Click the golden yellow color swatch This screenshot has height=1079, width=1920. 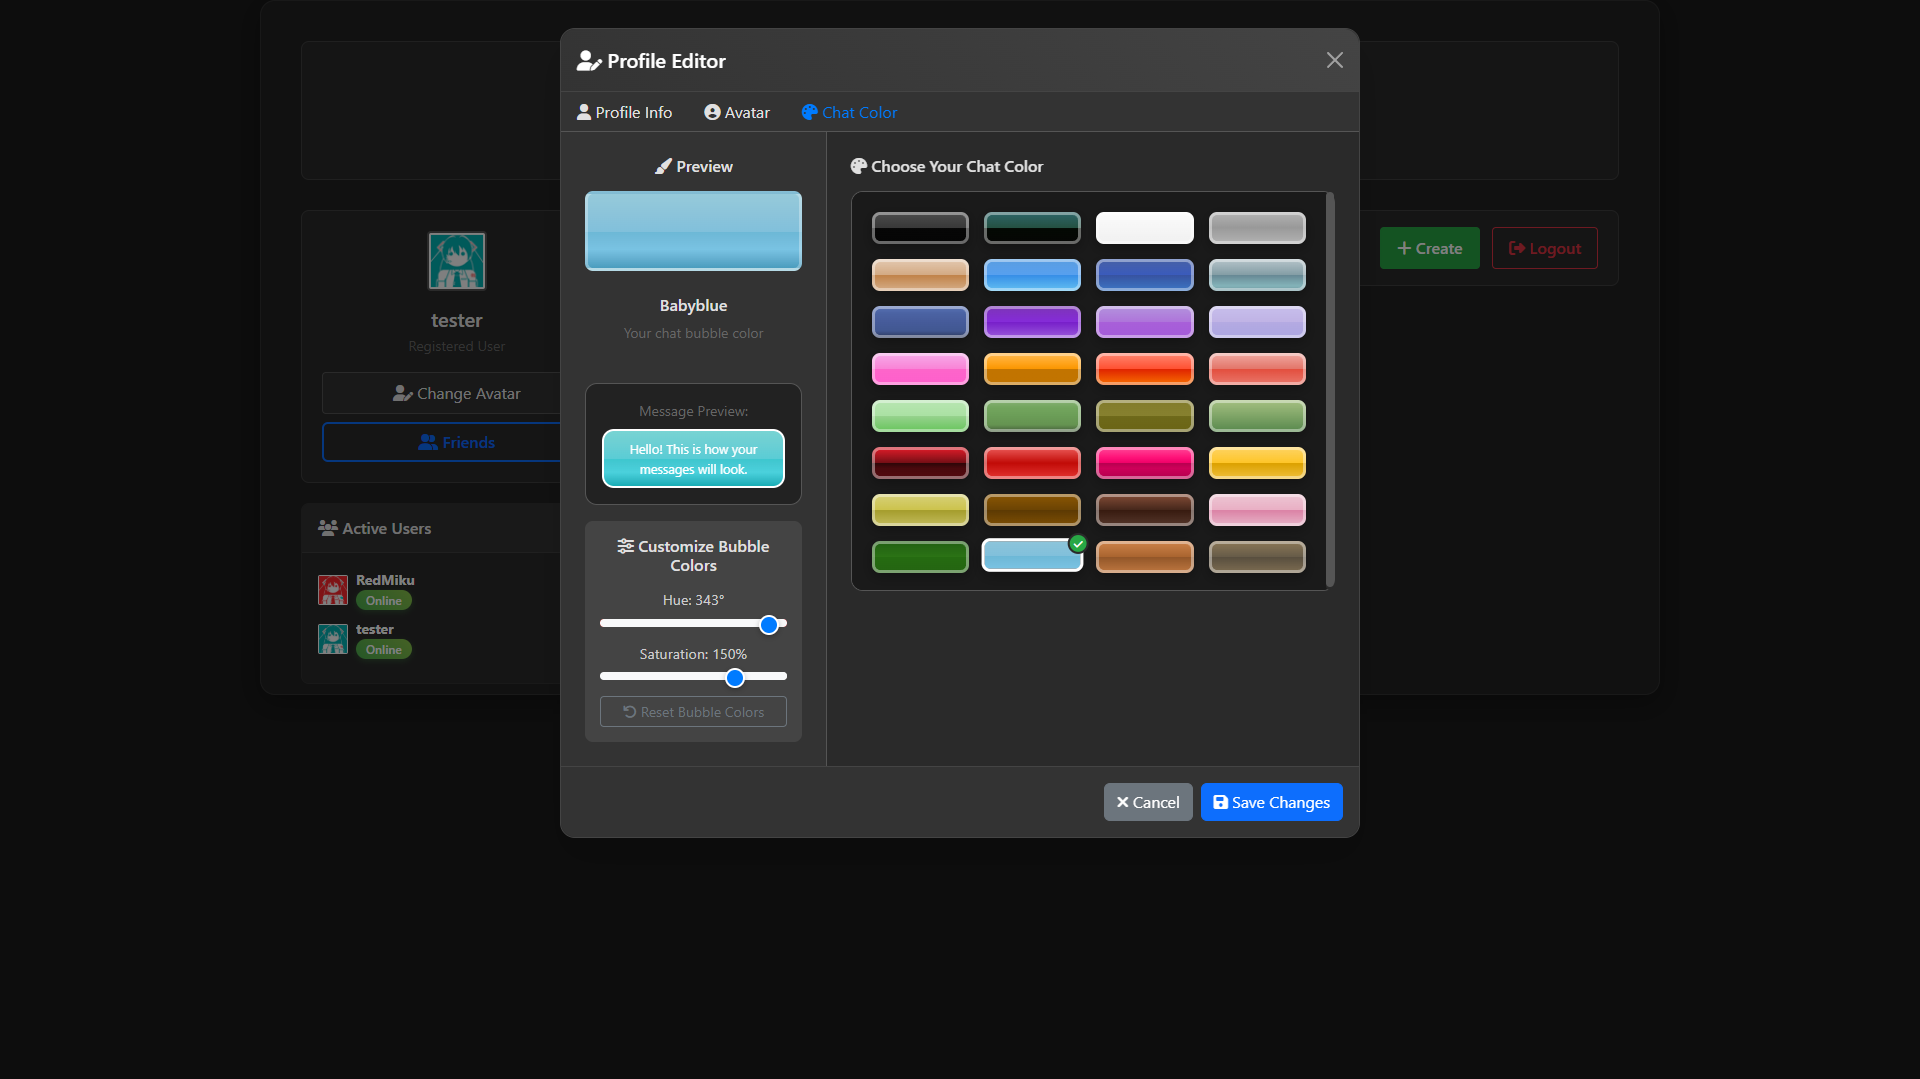point(1257,463)
